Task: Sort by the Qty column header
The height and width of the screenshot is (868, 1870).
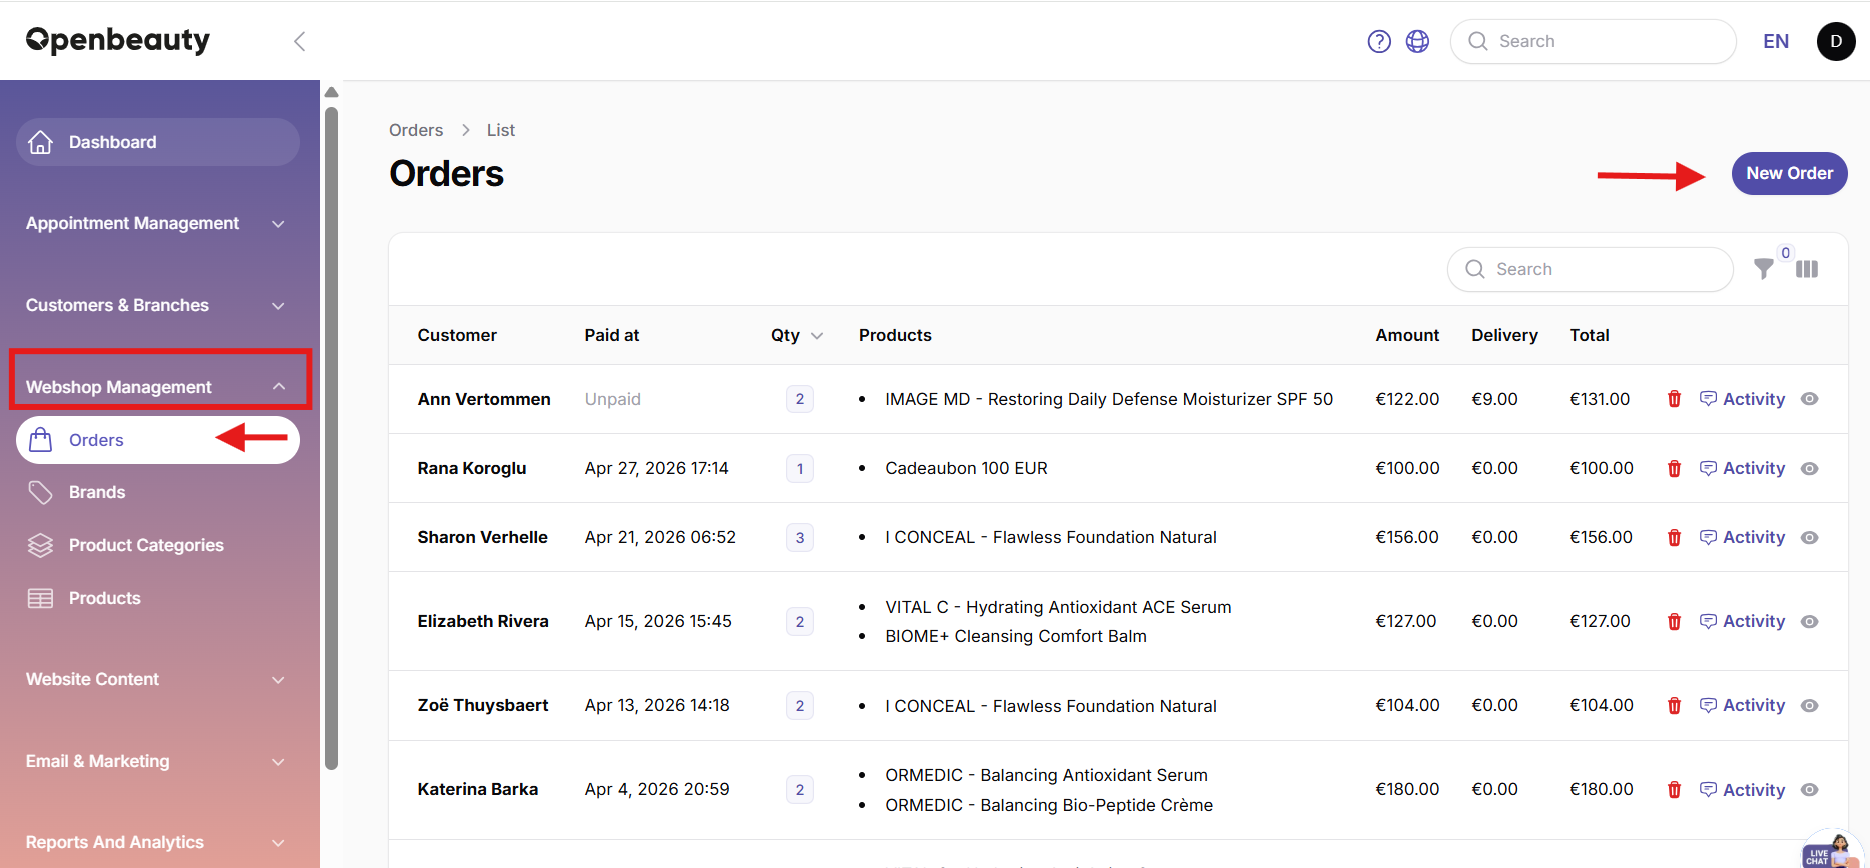Action: (x=796, y=335)
